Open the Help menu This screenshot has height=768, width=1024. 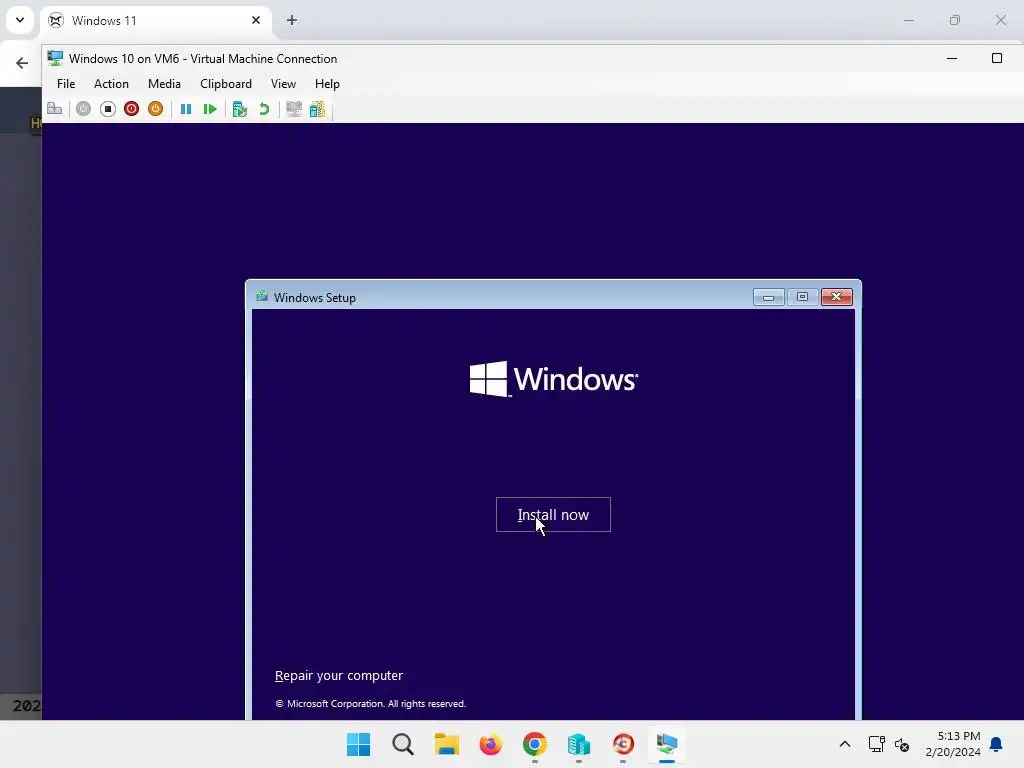[x=327, y=84]
